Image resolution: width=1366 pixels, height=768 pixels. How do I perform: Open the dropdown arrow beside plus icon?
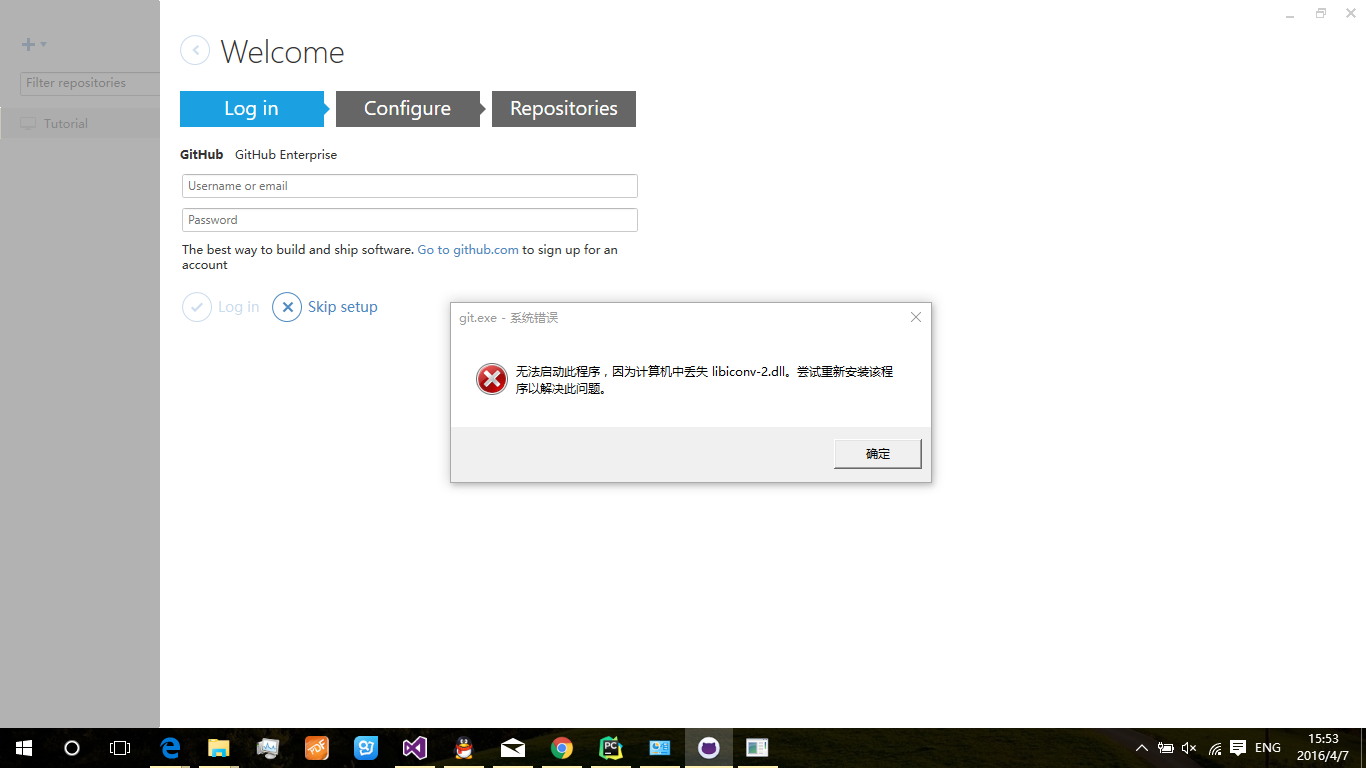pos(44,45)
